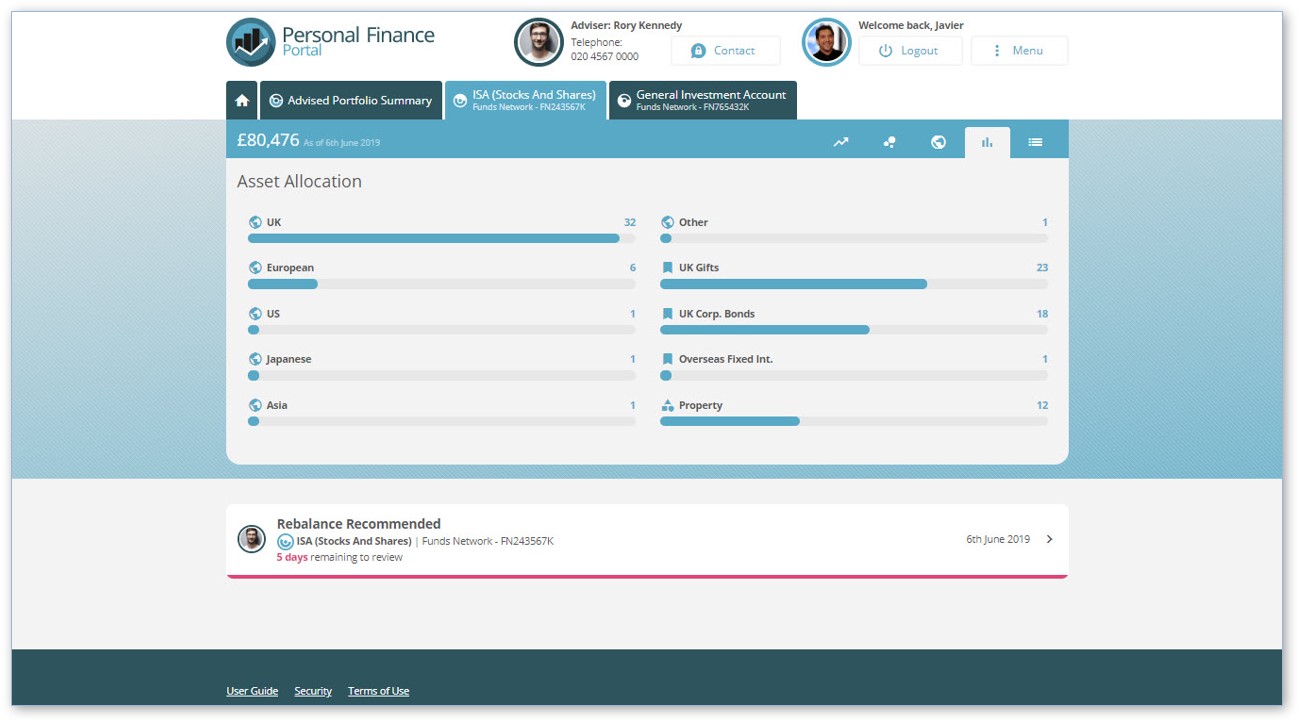
Task: Click the UK value 32
Action: tap(630, 222)
